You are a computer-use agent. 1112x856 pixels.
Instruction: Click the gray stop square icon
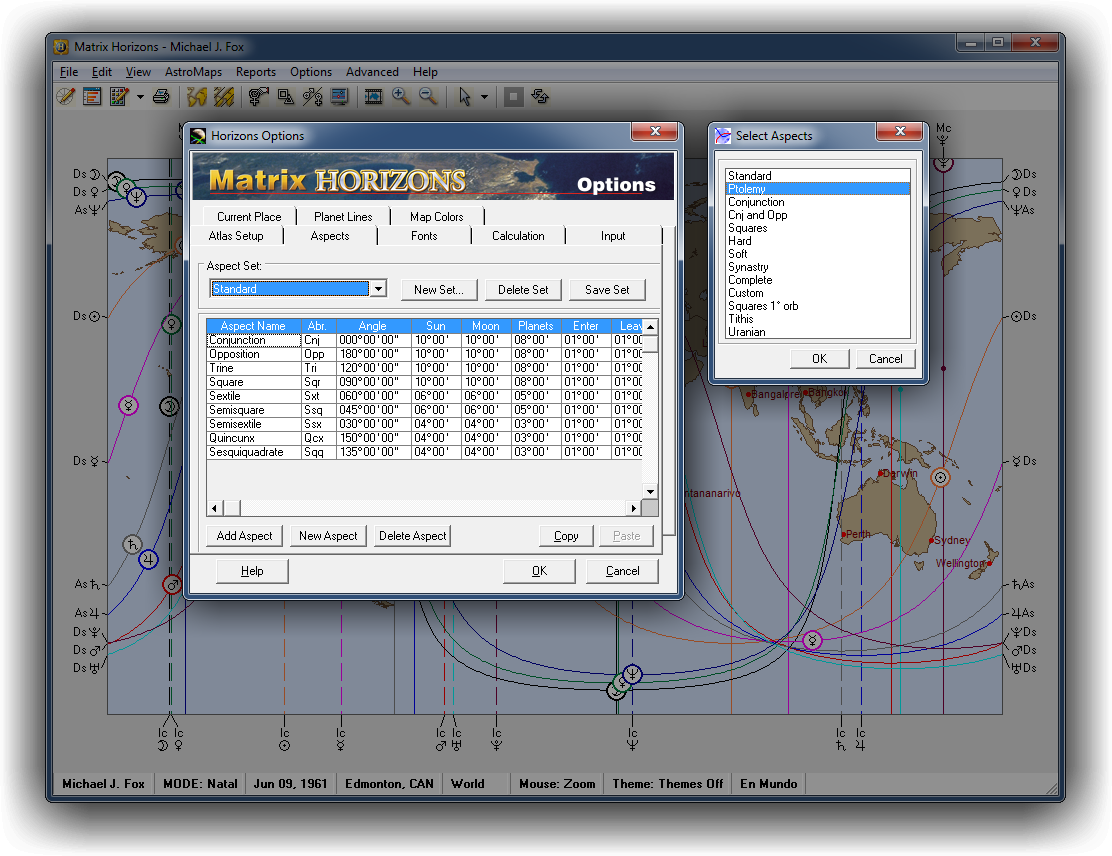(513, 96)
